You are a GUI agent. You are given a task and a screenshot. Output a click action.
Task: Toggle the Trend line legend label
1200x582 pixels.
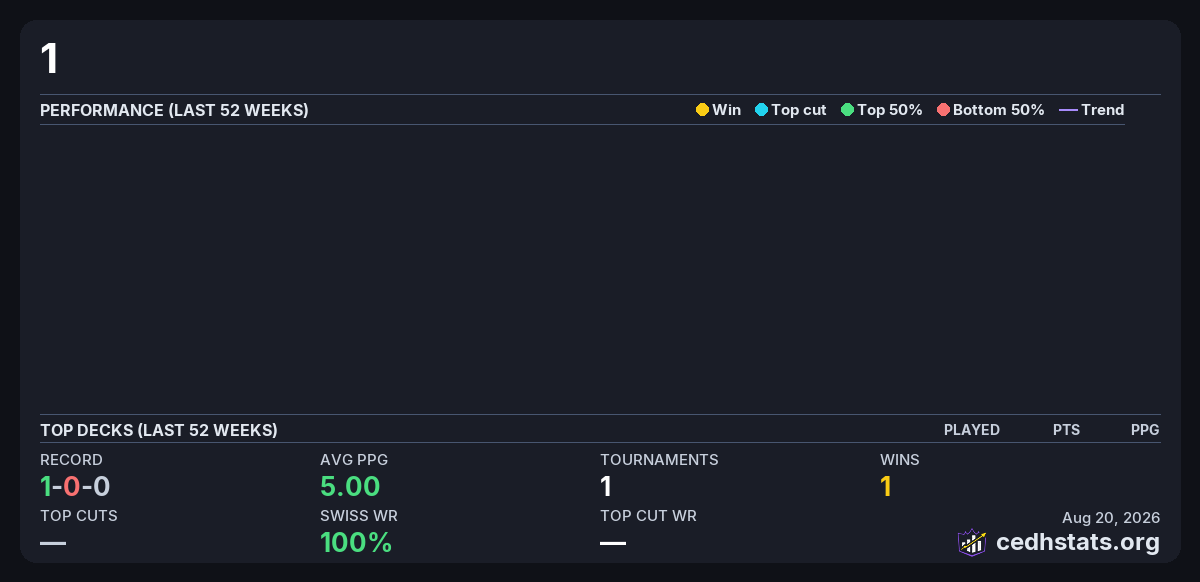click(x=1103, y=110)
